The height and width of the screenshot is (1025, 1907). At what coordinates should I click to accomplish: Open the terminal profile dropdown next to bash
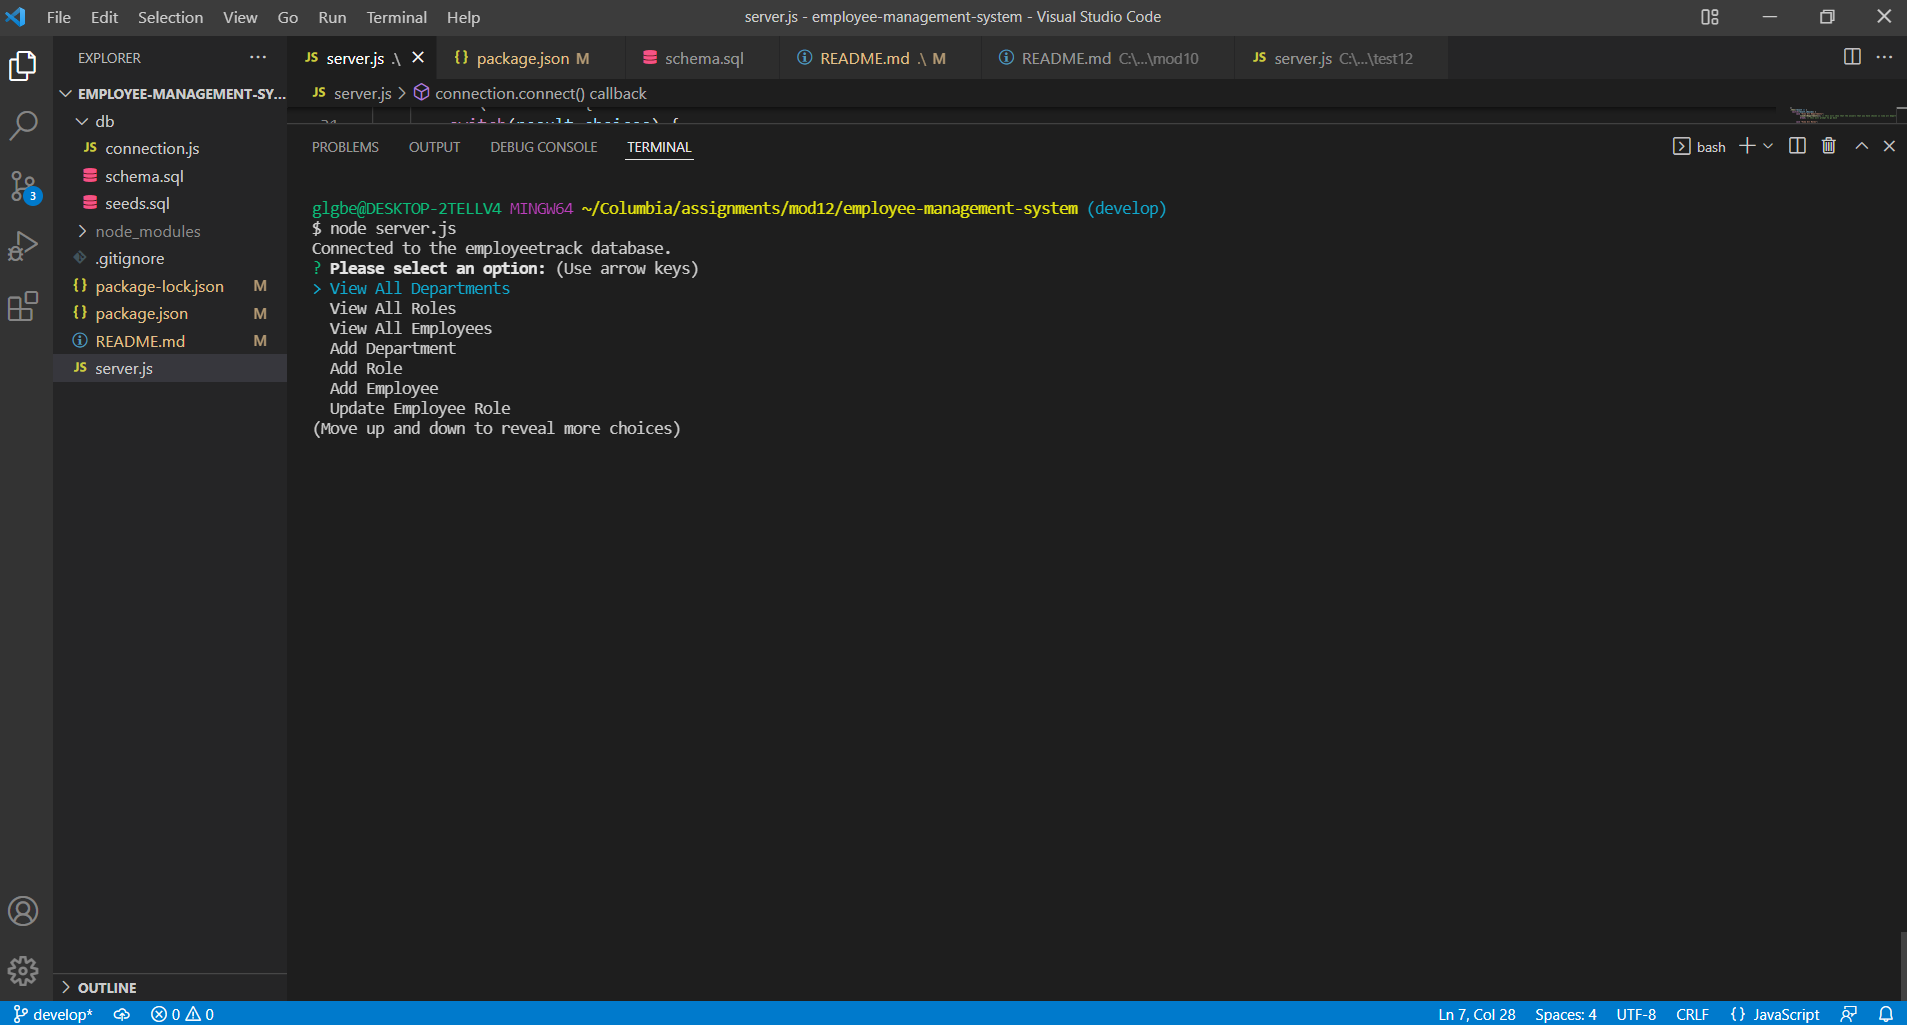point(1768,146)
